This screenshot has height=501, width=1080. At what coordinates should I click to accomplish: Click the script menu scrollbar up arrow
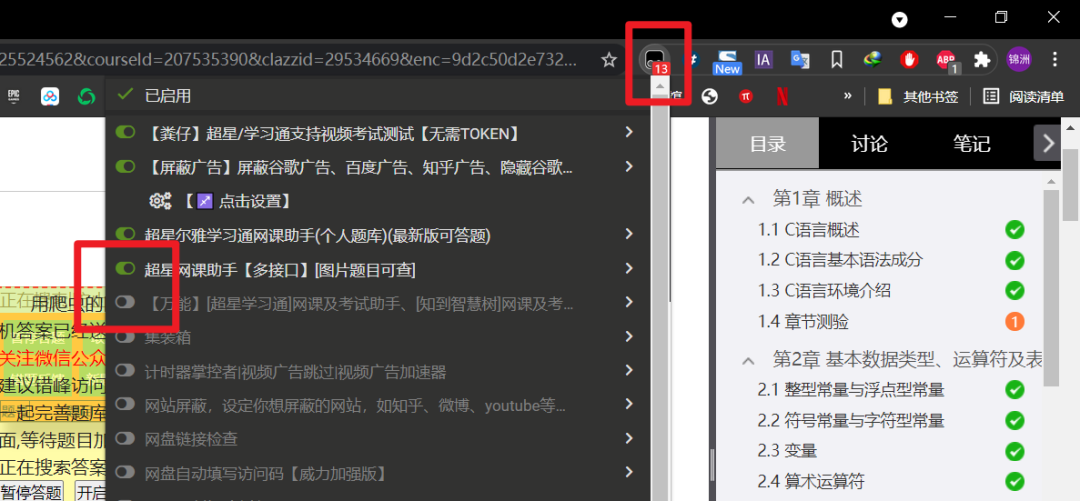point(661,88)
